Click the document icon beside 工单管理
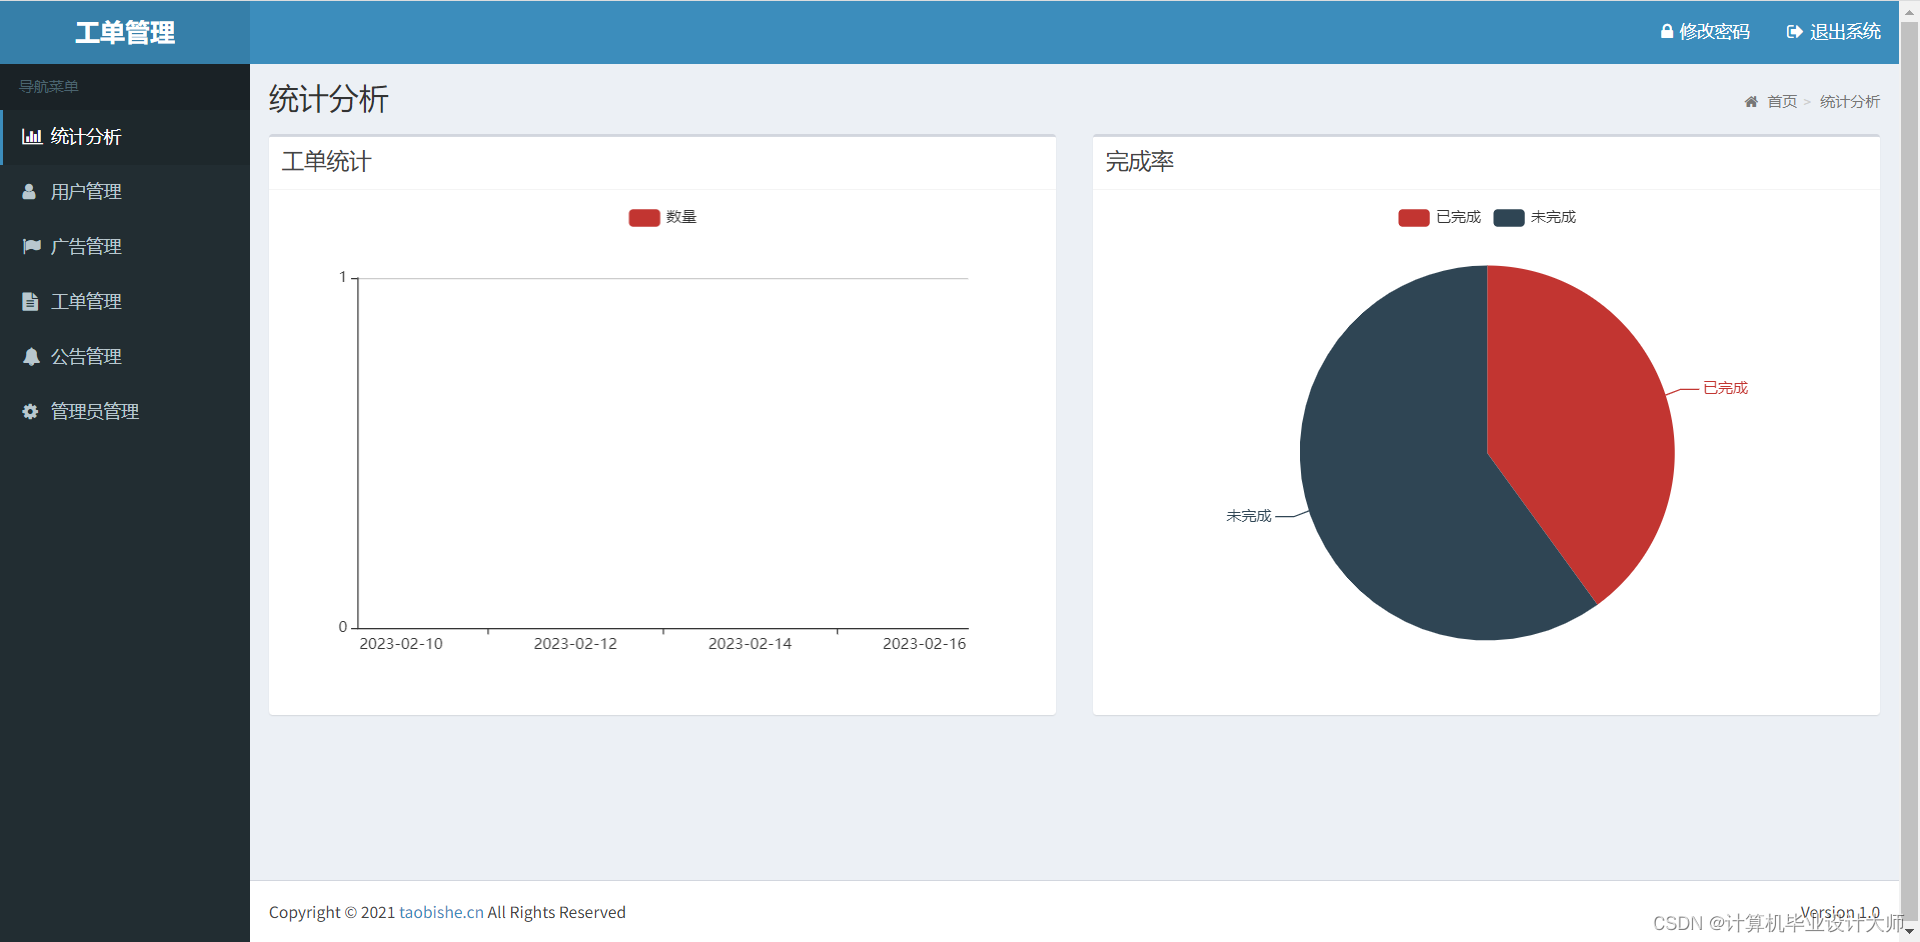1920x942 pixels. pos(30,301)
